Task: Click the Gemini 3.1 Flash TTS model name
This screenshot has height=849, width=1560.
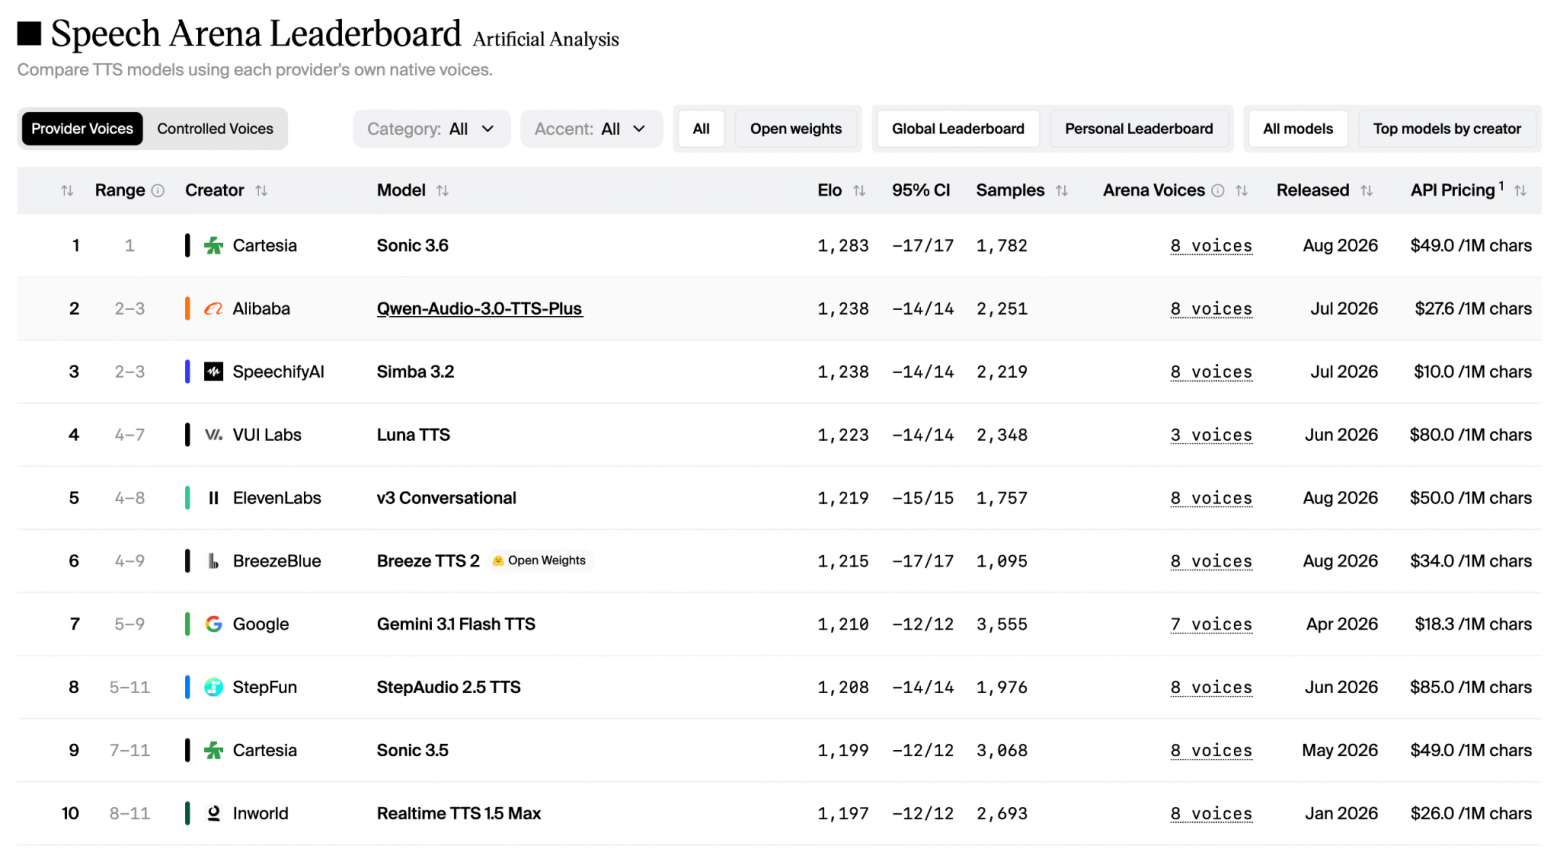Action: pyautogui.click(x=456, y=624)
